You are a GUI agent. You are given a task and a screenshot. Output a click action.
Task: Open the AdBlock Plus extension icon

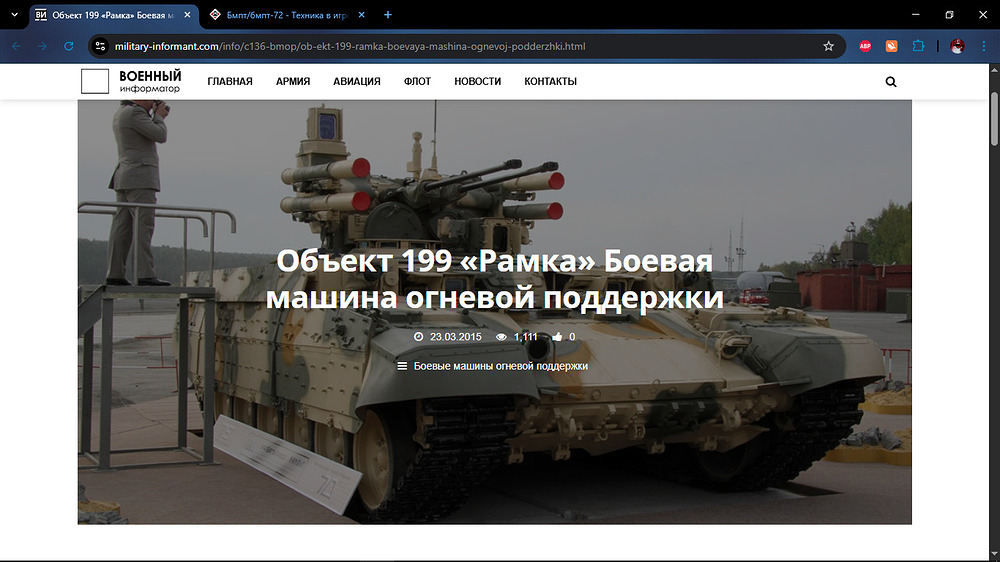tap(866, 46)
